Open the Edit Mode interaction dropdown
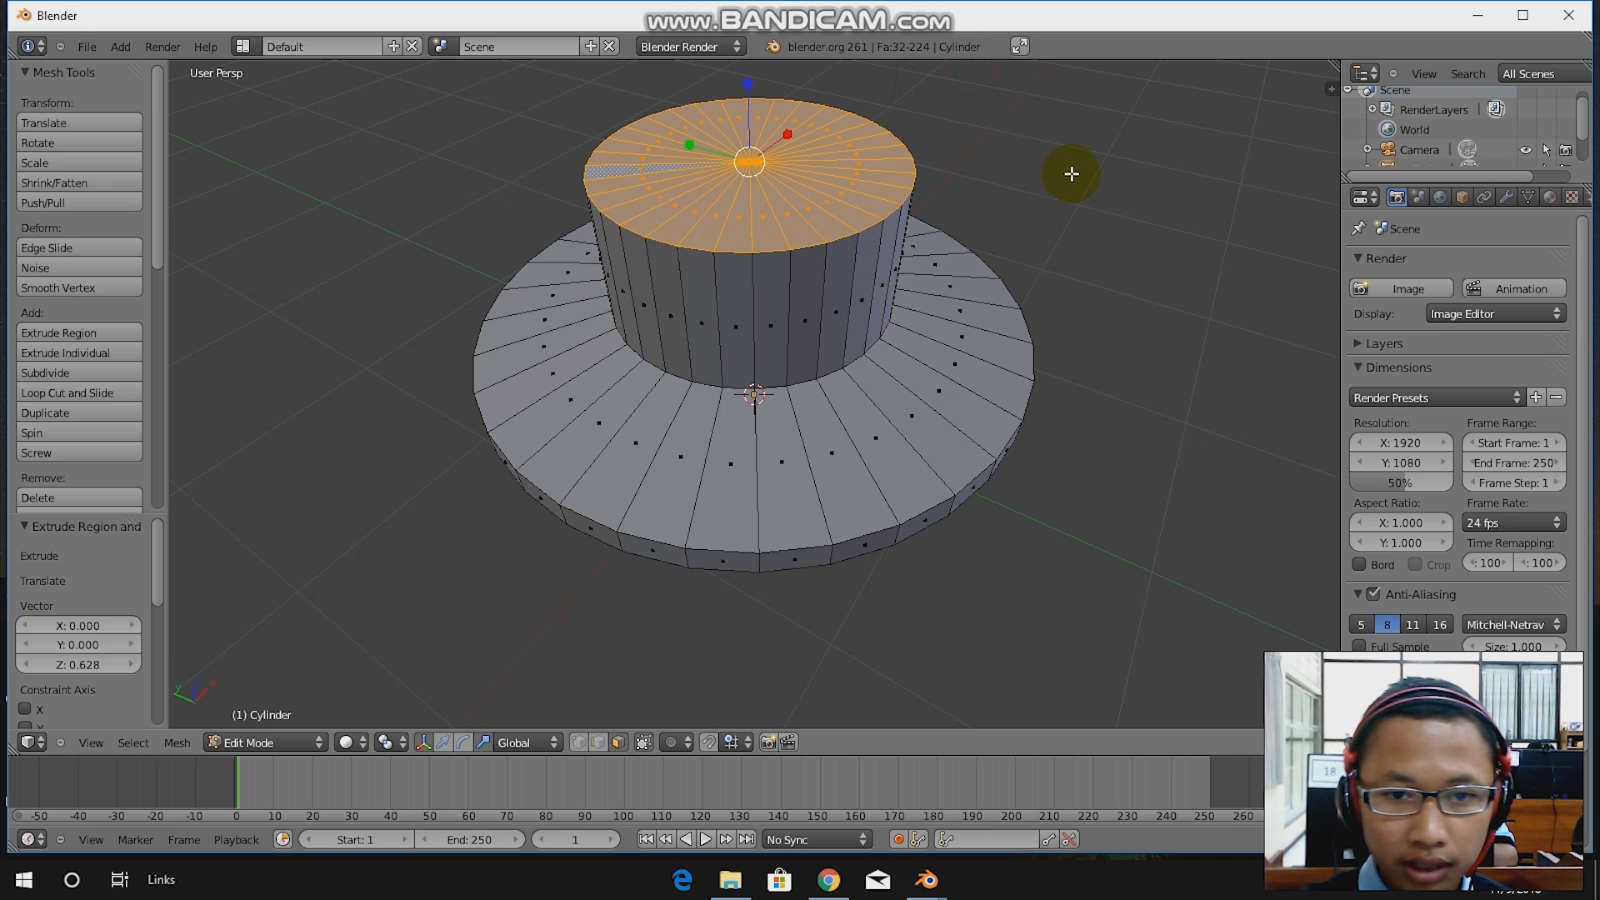Screen dimensions: 1600x900 tap(265, 742)
